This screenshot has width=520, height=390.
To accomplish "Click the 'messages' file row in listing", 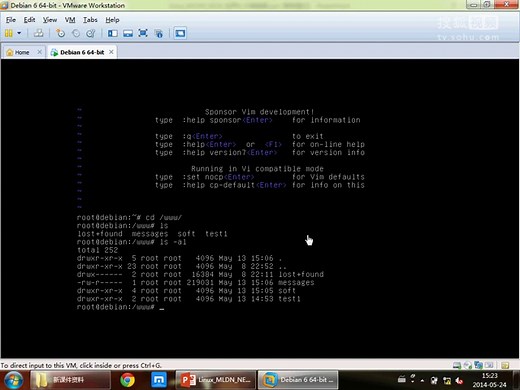I will [x=195, y=283].
